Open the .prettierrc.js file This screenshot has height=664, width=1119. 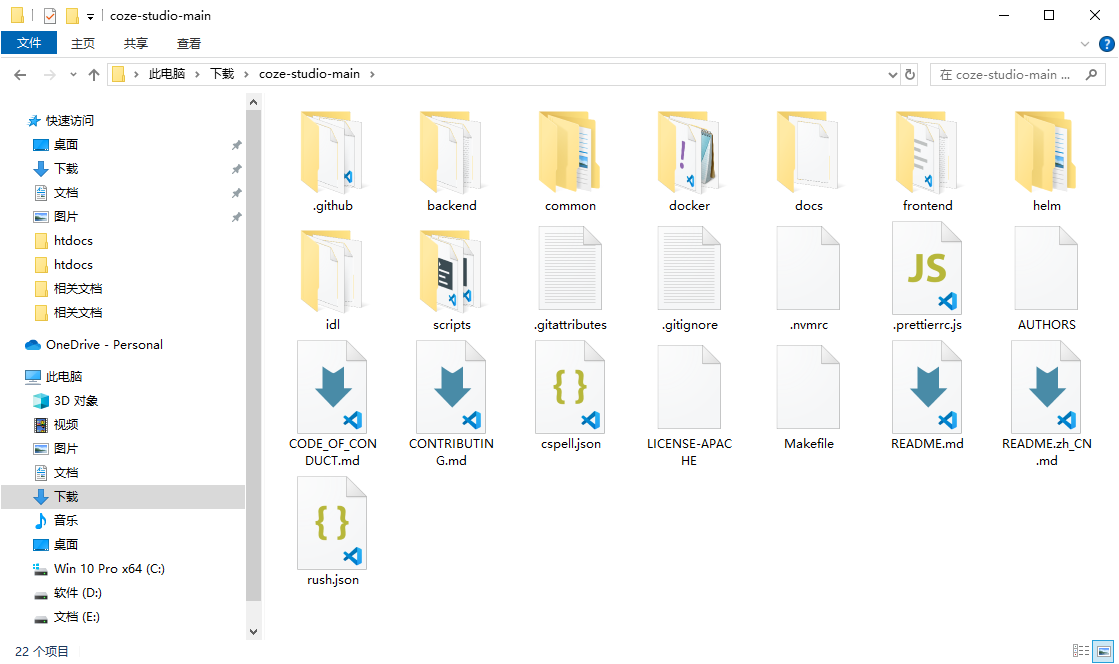coord(927,270)
